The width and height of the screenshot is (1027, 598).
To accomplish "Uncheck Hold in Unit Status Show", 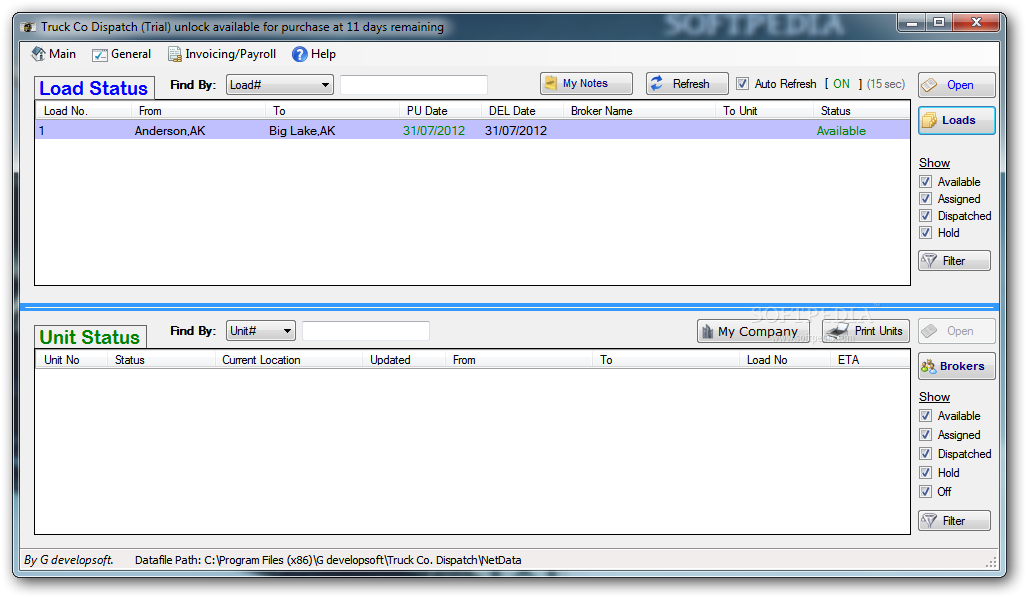I will pyautogui.click(x=925, y=473).
